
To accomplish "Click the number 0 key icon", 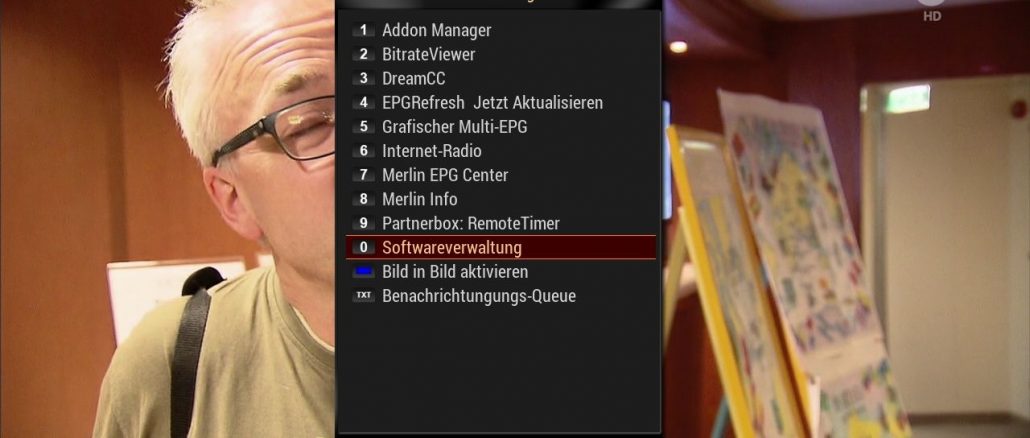I will (x=363, y=248).
